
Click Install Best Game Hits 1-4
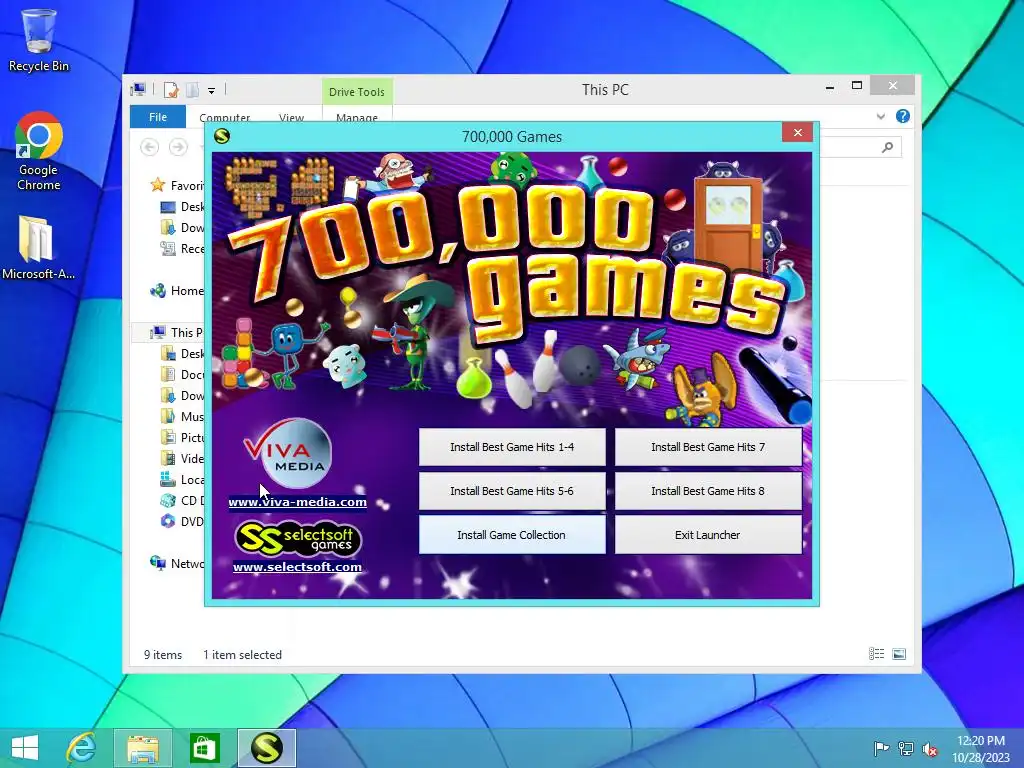[x=512, y=447]
